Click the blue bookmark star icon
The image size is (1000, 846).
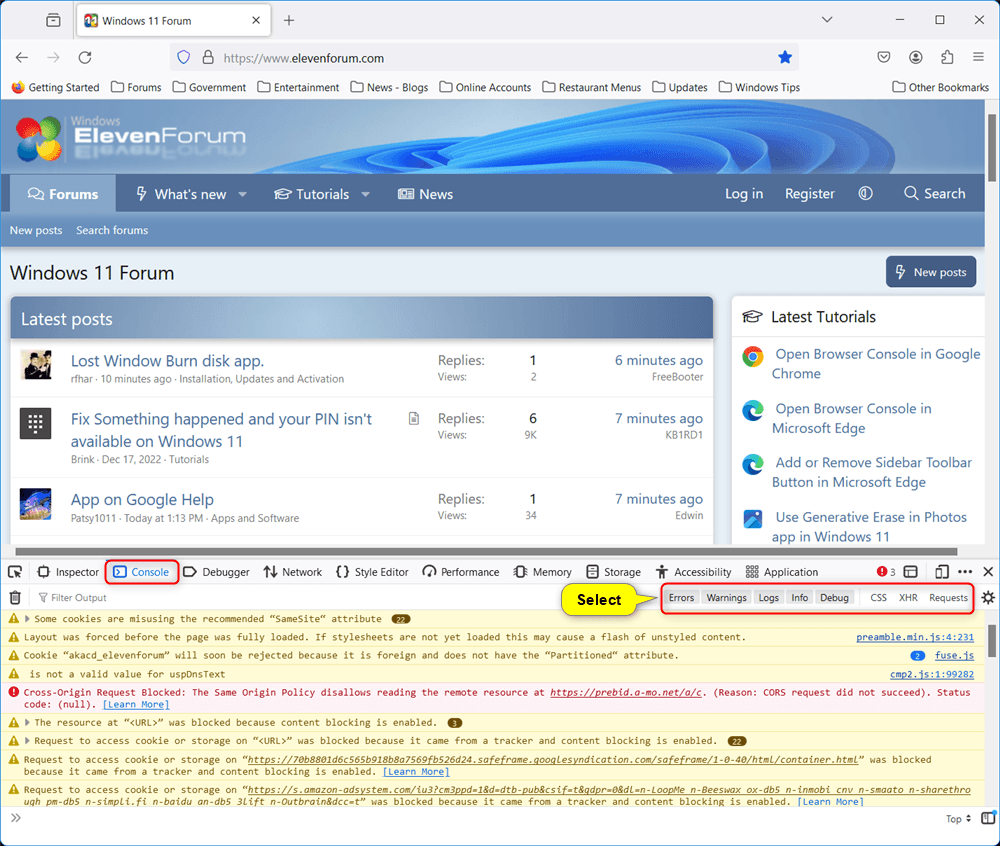click(785, 57)
